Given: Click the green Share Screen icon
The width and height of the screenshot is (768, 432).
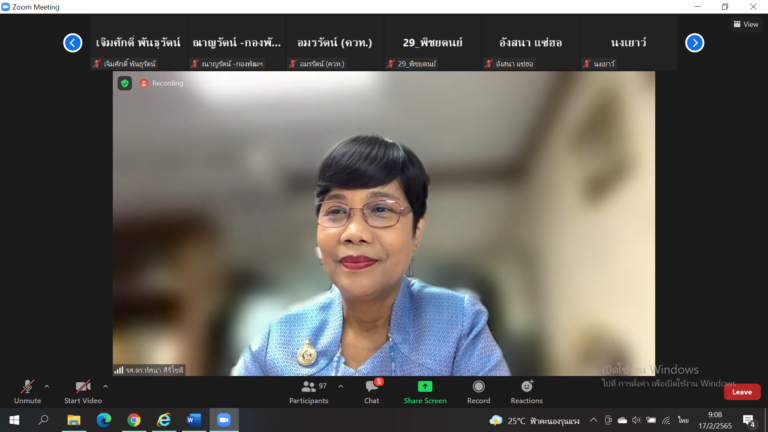Looking at the screenshot, I should [x=425, y=387].
